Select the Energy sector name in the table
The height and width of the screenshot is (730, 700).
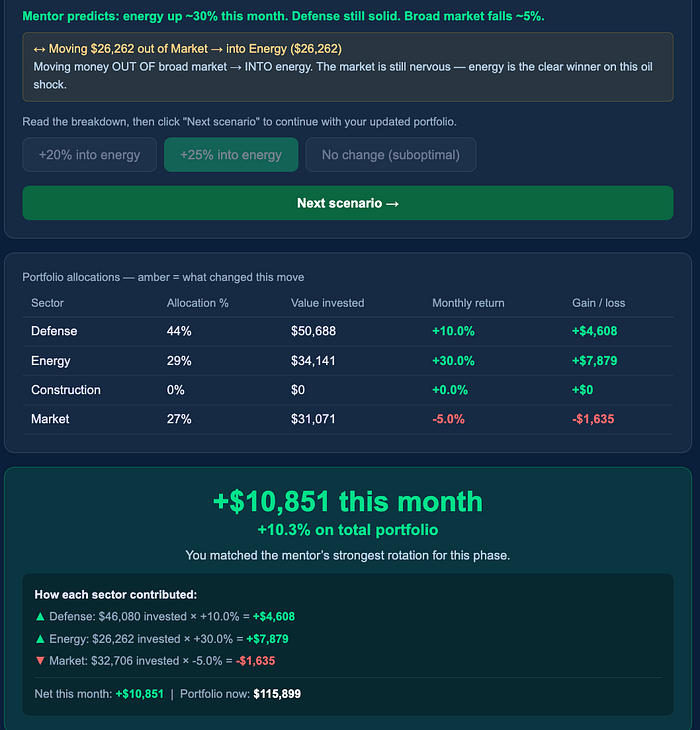pos(51,361)
